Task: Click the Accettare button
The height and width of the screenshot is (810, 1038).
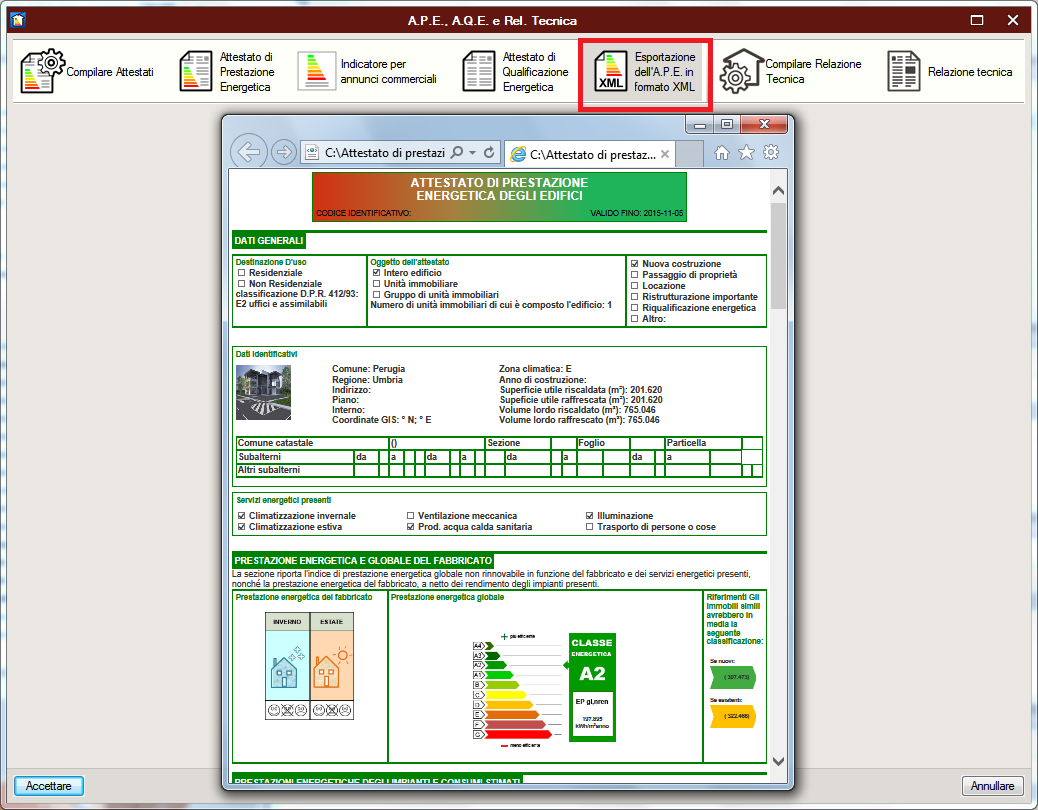Action: [48, 786]
